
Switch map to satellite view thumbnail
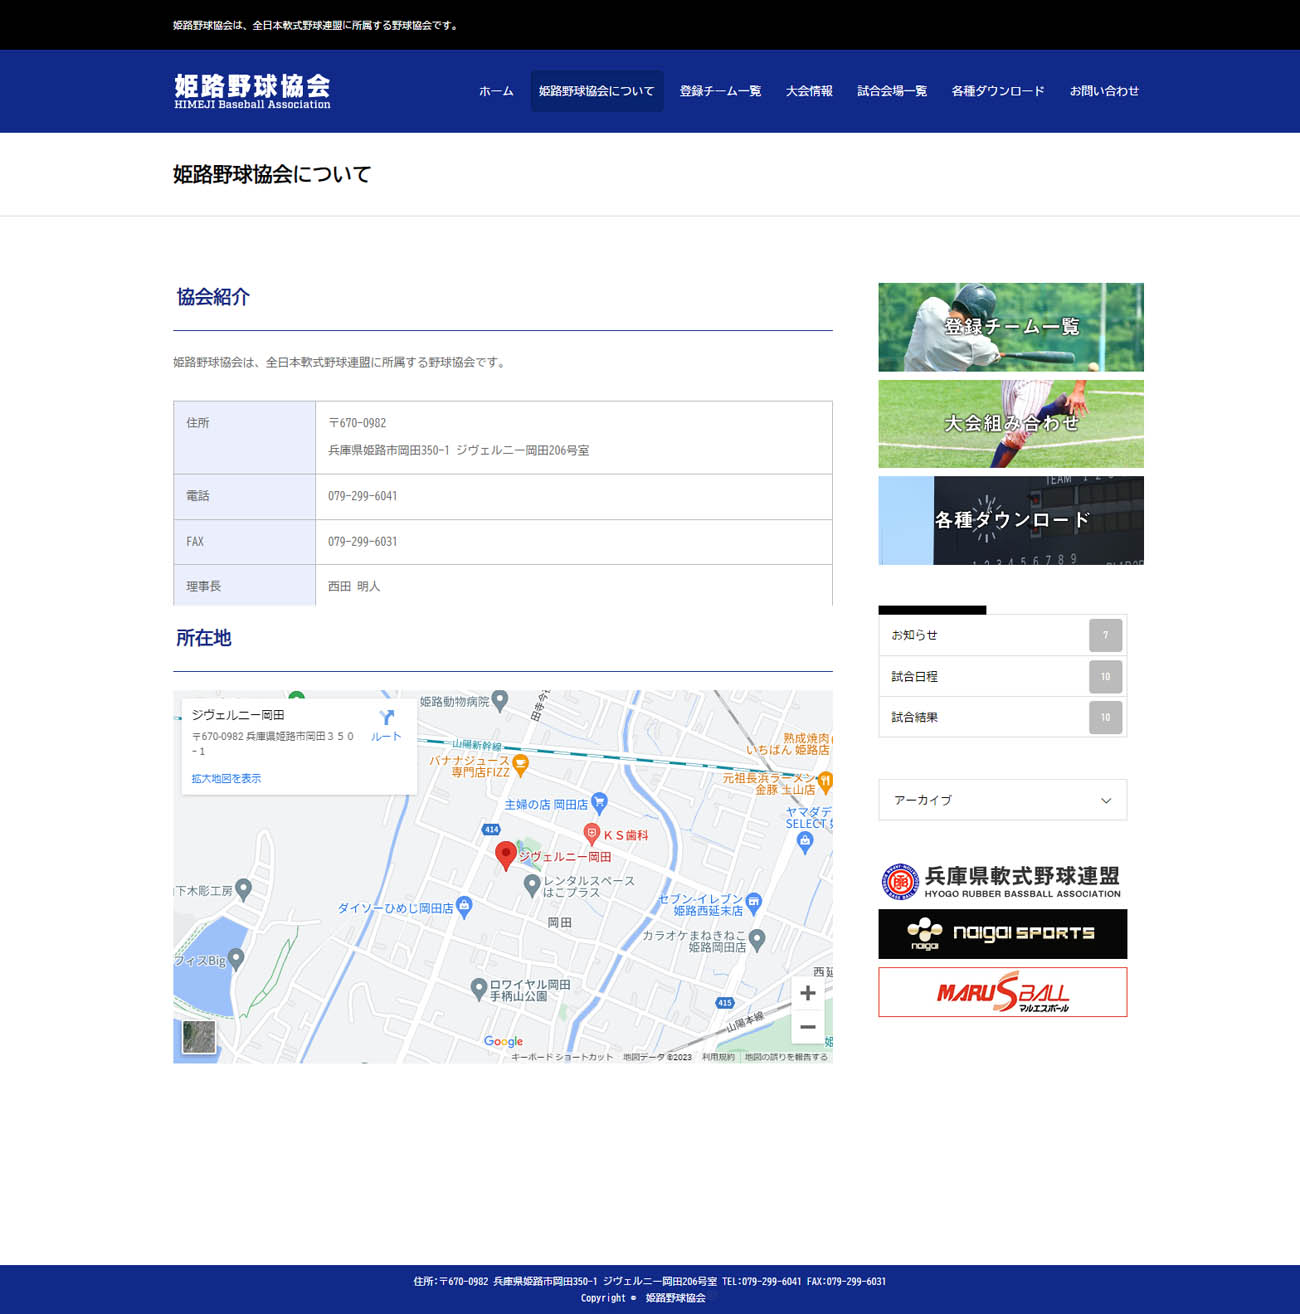[x=199, y=1037]
